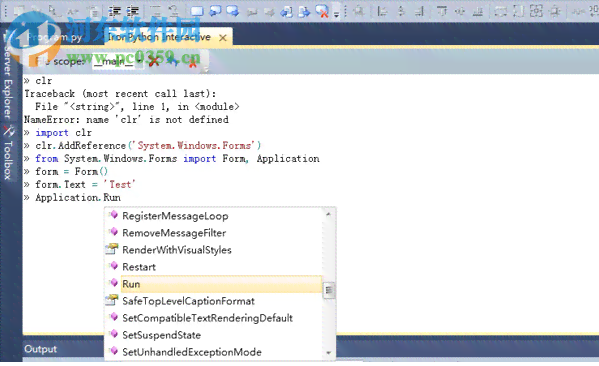Click the comment out selected lines icon
This screenshot has width=599, height=366.
(156, 11)
